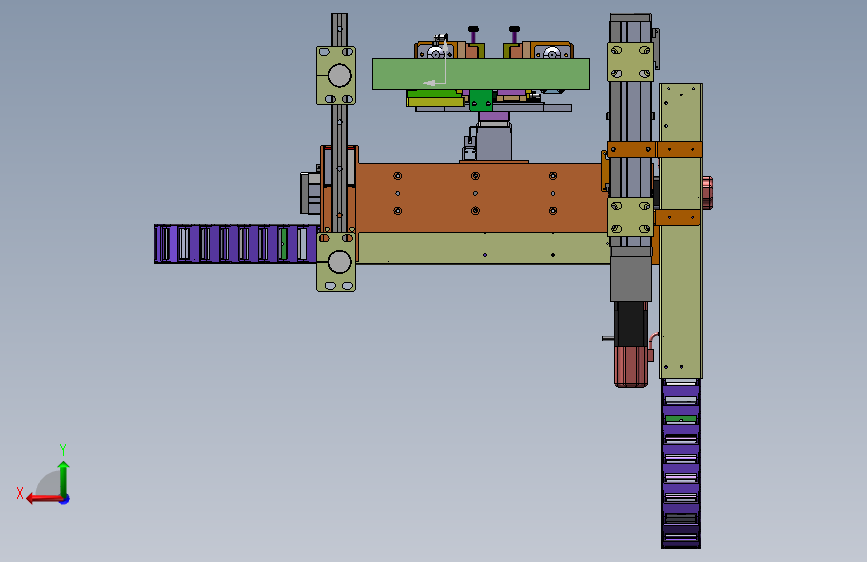
Task: Select the yellow plate beneath the green plate
Action: coord(435,102)
